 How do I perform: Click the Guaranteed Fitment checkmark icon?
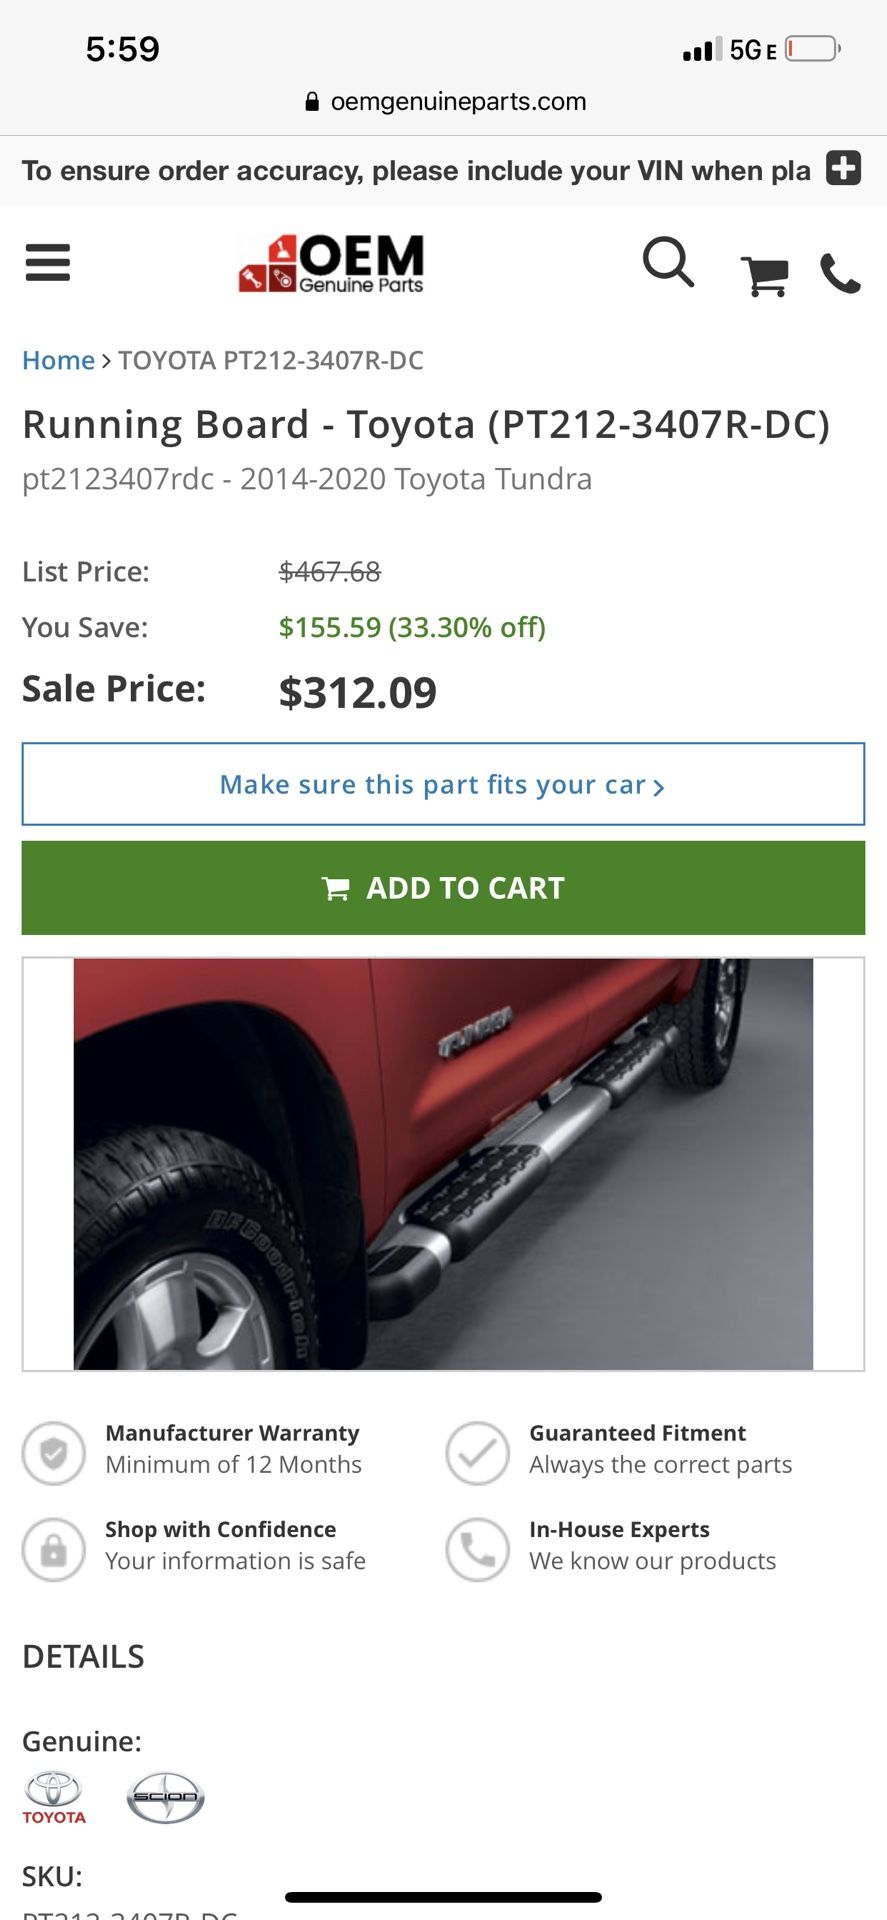point(478,1453)
